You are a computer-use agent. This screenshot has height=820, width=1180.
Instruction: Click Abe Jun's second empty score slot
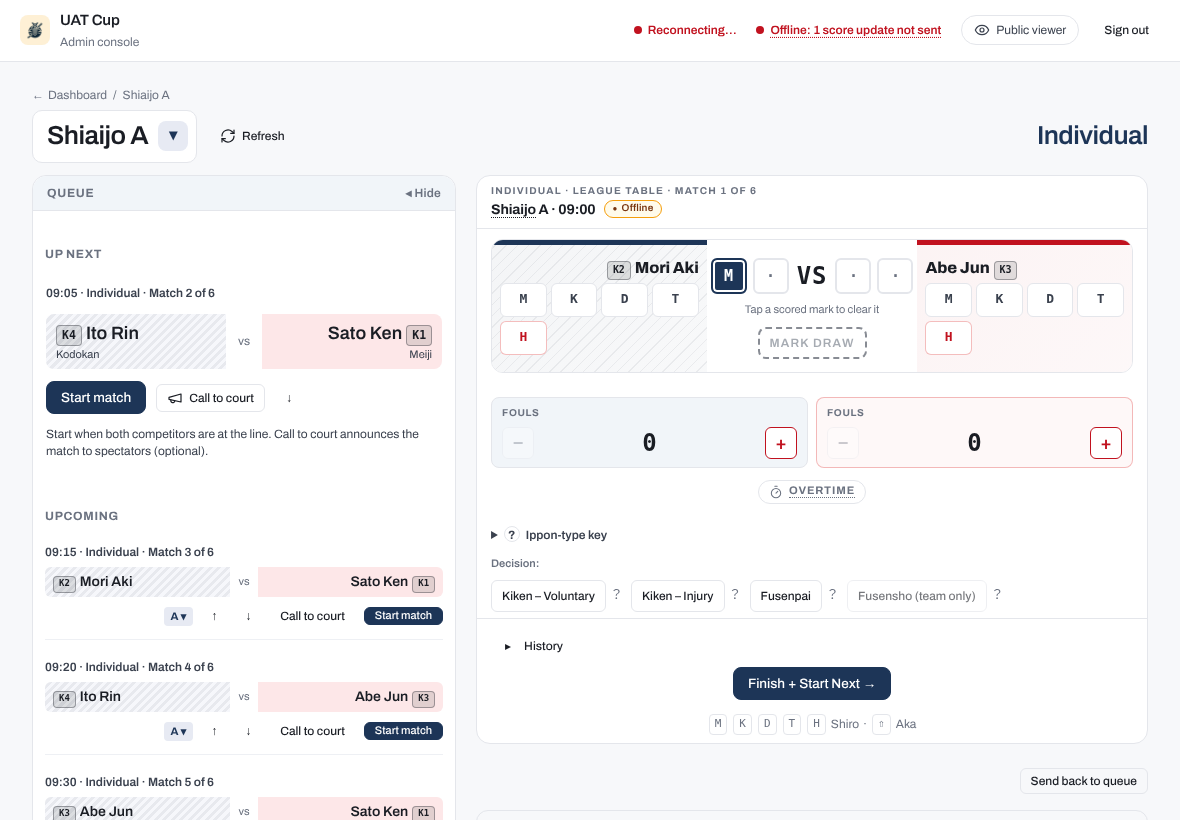tap(896, 276)
